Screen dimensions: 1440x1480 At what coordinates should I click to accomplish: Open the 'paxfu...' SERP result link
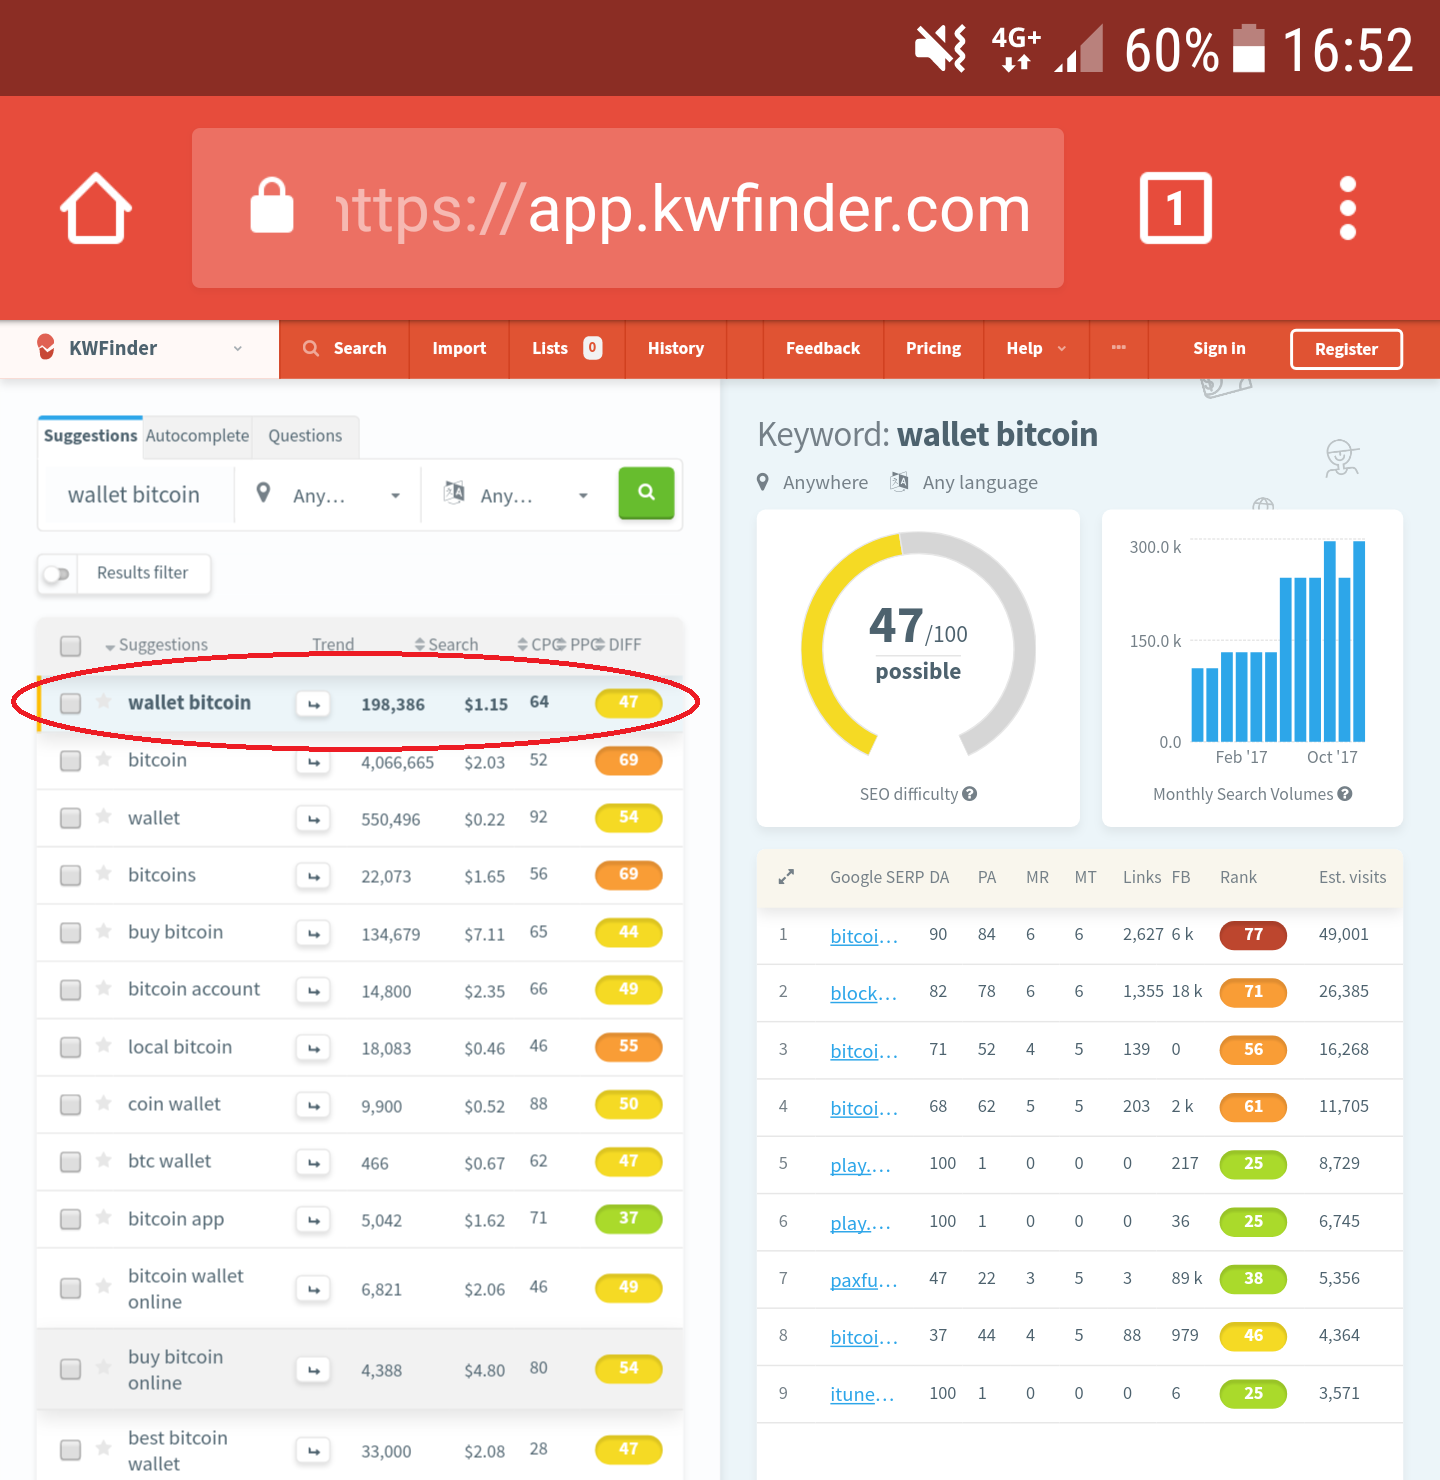[x=863, y=1280]
